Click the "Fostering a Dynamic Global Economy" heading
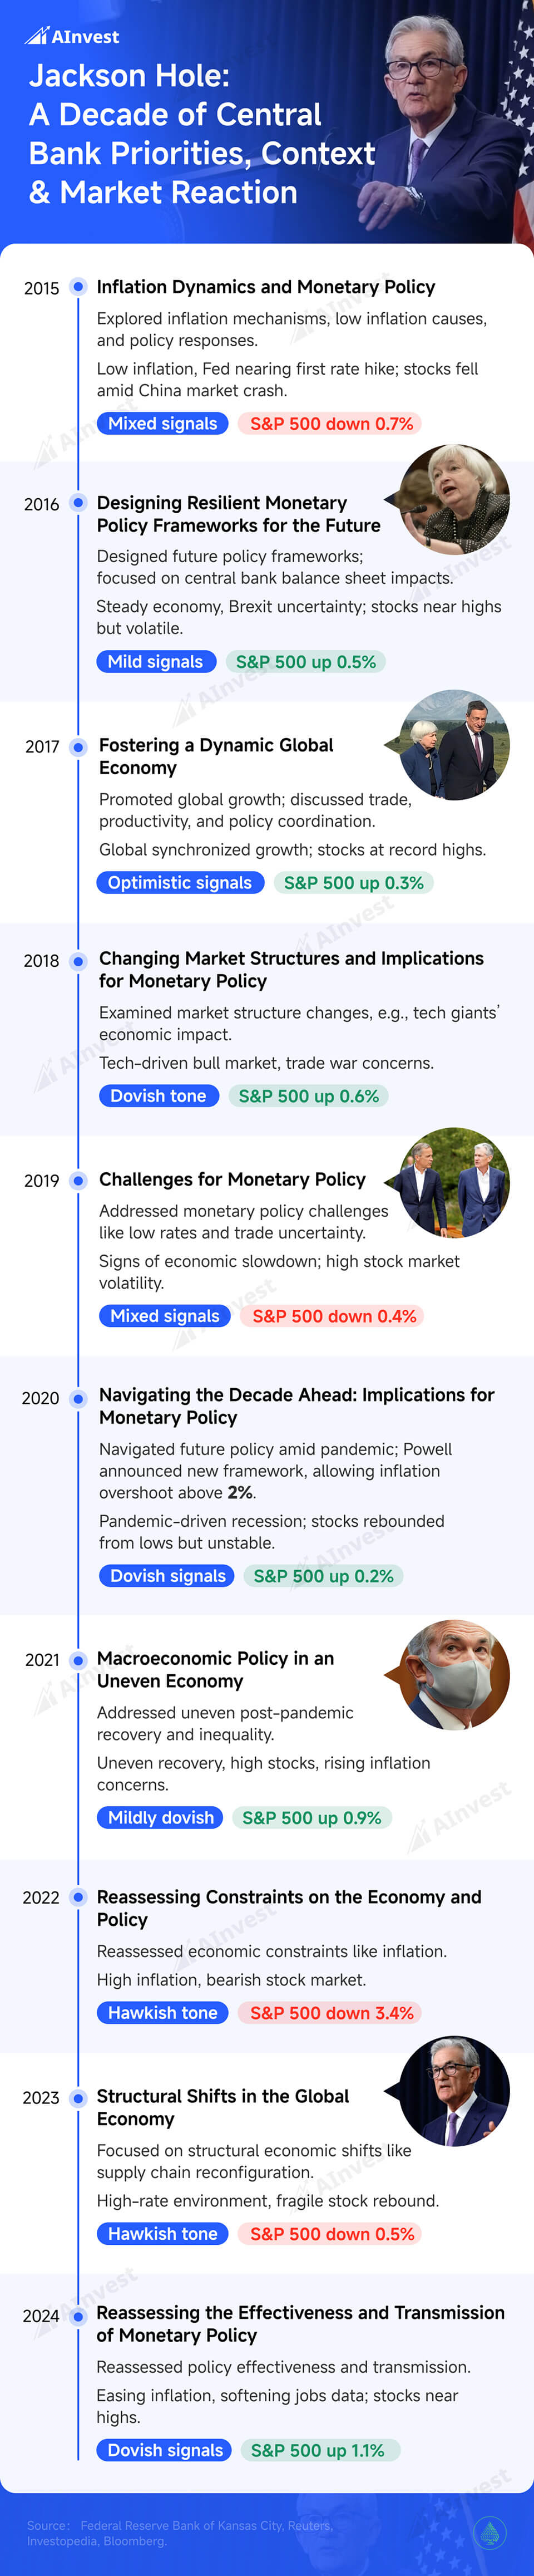The height and width of the screenshot is (2576, 534). coord(216,757)
